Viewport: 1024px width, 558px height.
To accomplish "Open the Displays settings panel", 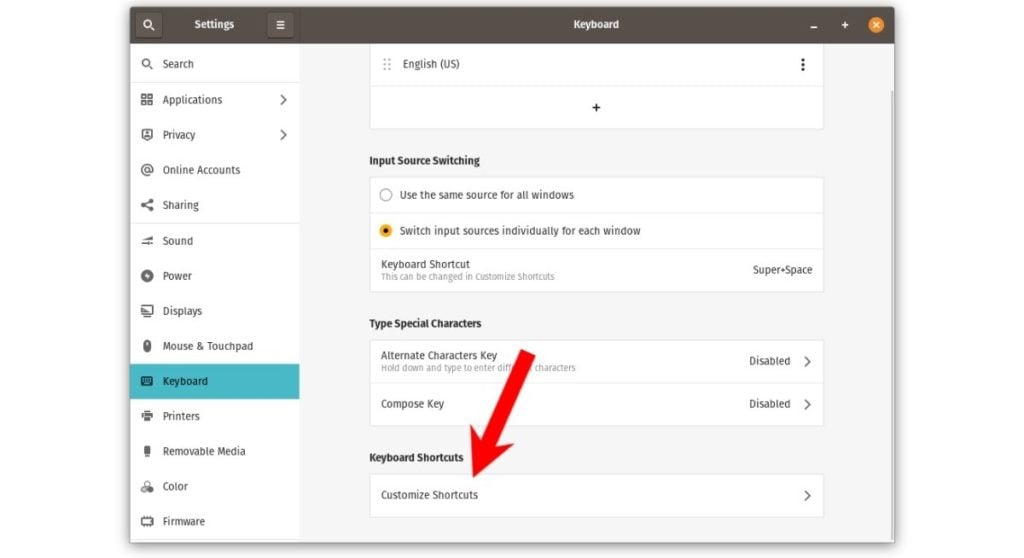I will [x=182, y=311].
